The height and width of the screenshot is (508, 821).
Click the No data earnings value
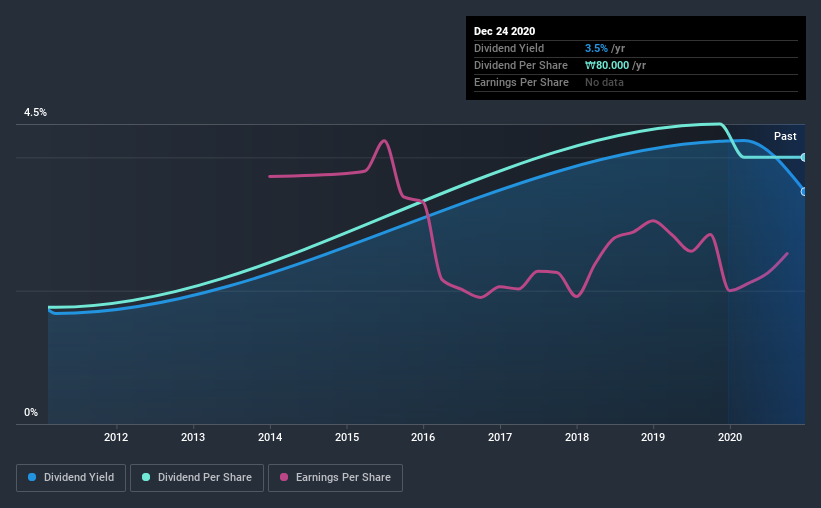coord(604,82)
